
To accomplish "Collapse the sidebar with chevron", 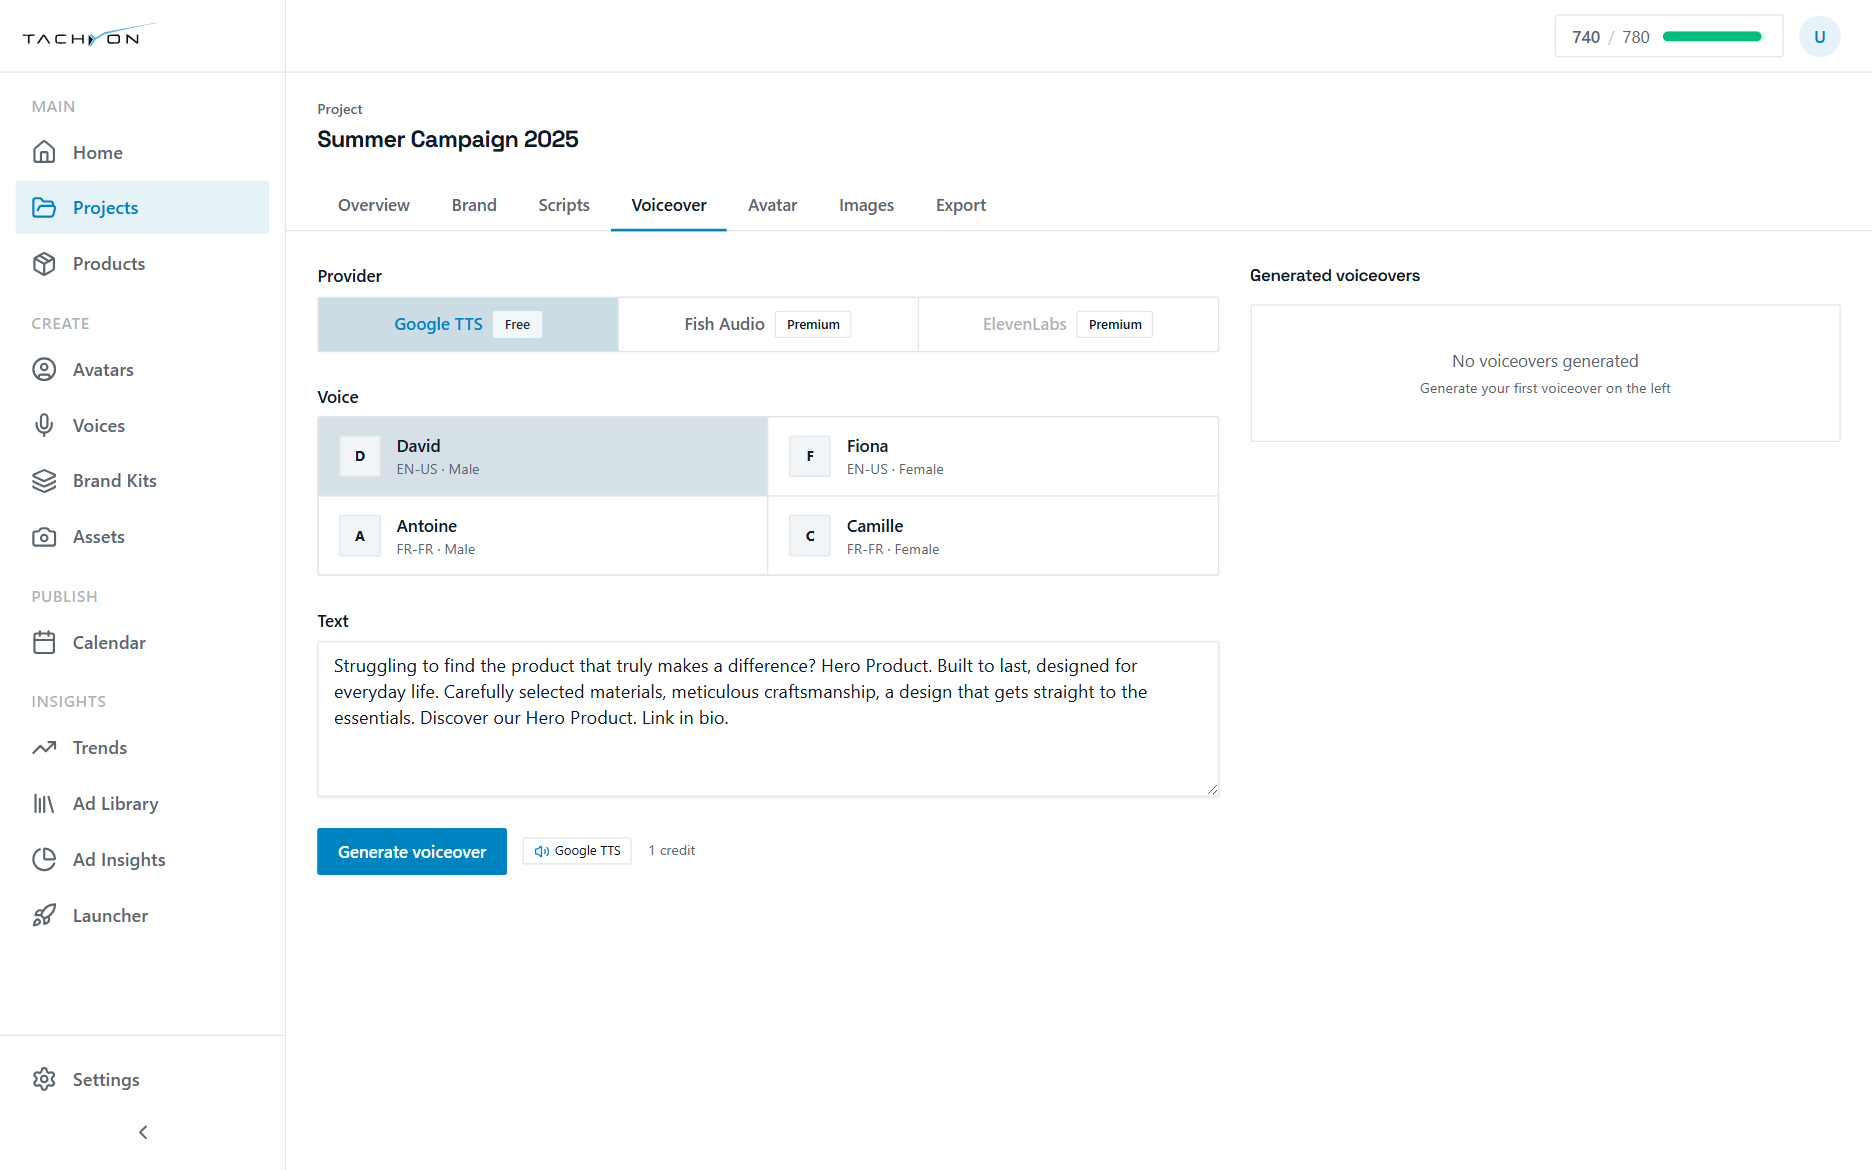I will click(x=143, y=1132).
